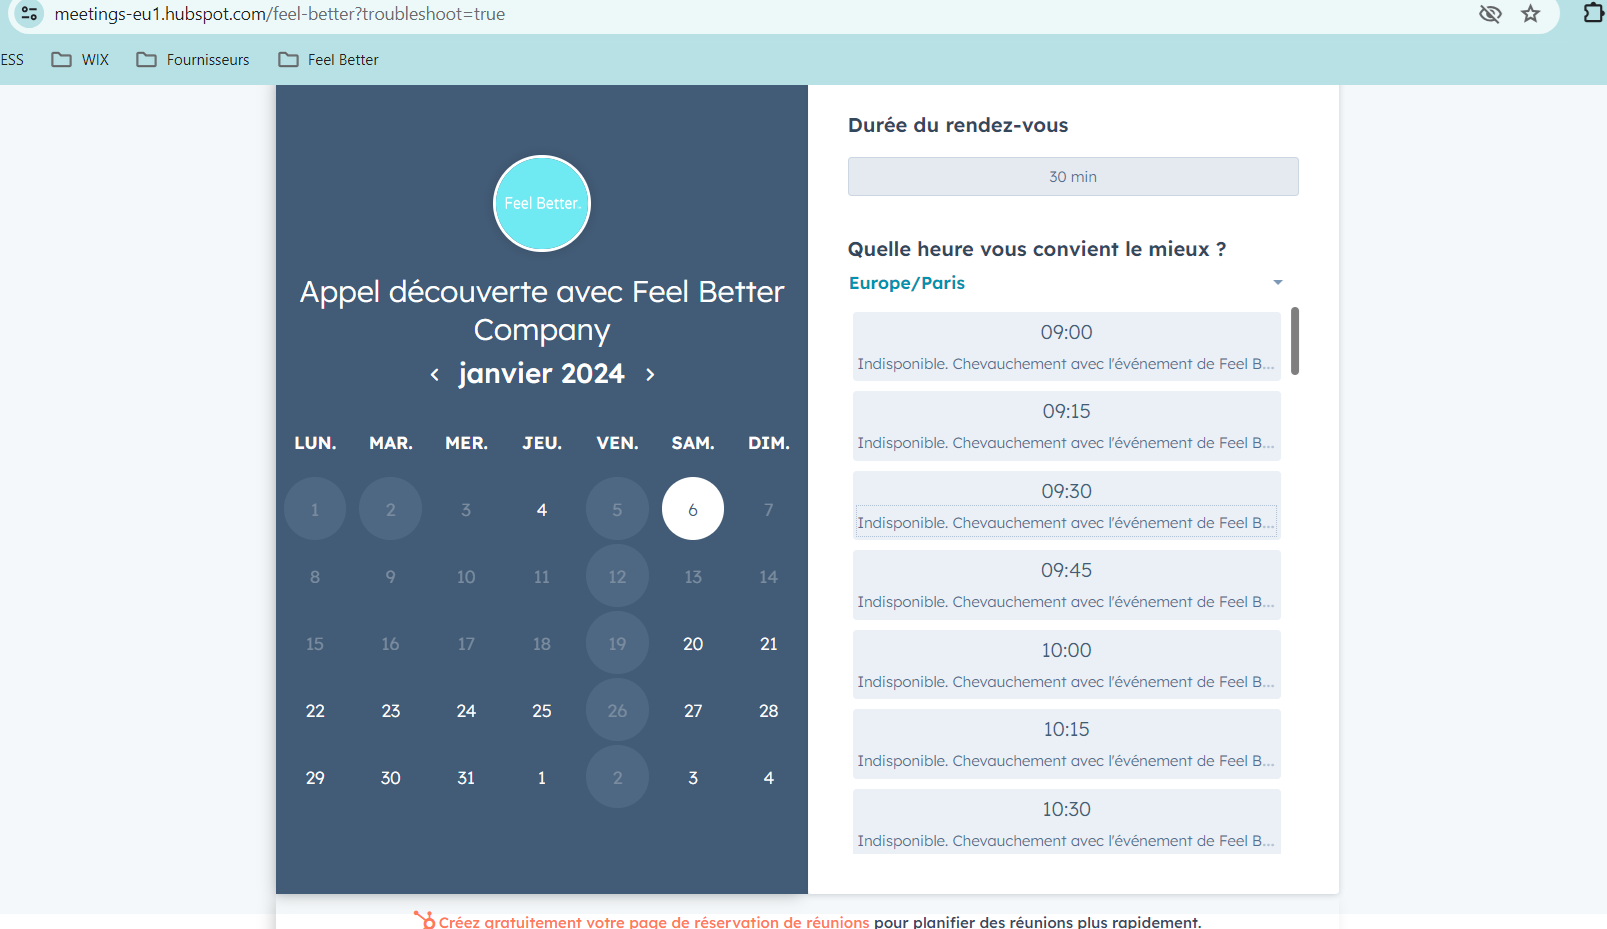
Task: Click disabled Friday 26 January date
Action: point(617,710)
